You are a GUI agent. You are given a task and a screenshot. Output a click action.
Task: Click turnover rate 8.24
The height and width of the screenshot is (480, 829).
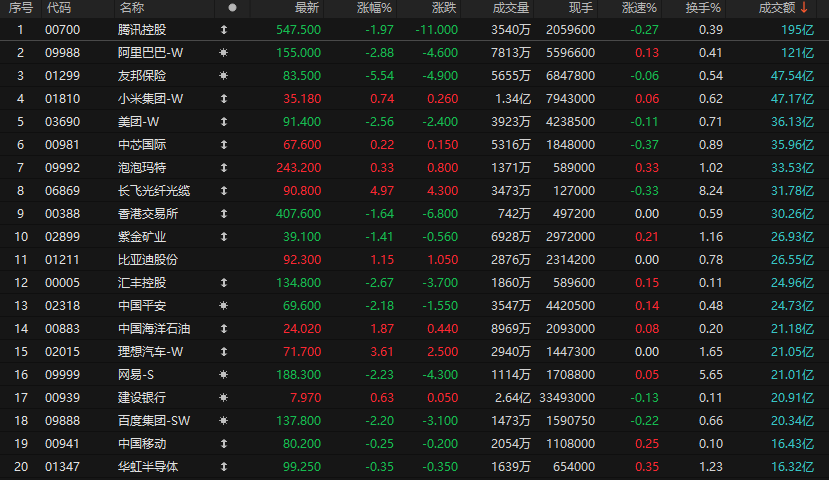point(711,191)
